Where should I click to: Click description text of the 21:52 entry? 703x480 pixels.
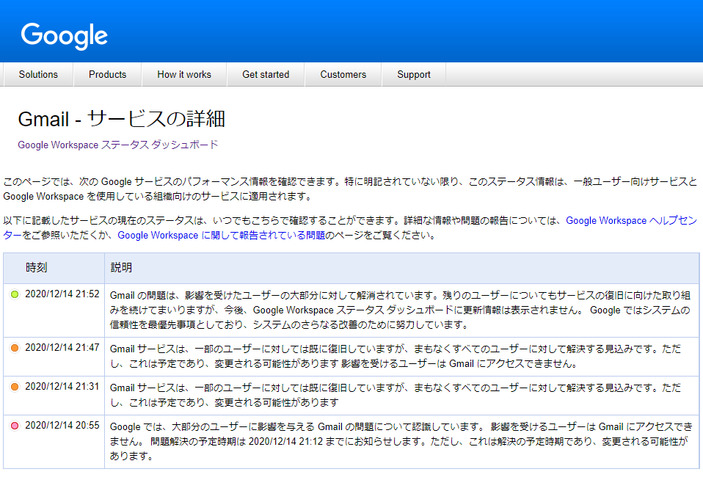(400, 310)
